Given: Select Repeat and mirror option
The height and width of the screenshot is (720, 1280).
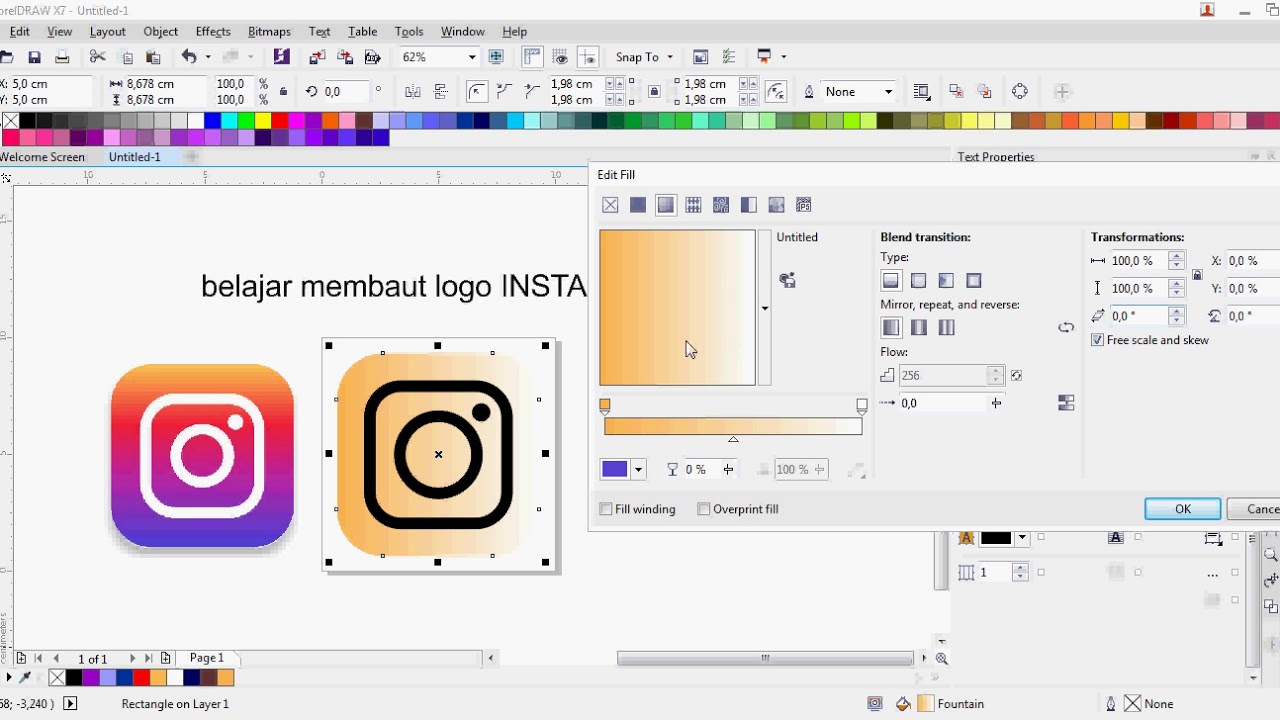Looking at the screenshot, I should [x=919, y=327].
